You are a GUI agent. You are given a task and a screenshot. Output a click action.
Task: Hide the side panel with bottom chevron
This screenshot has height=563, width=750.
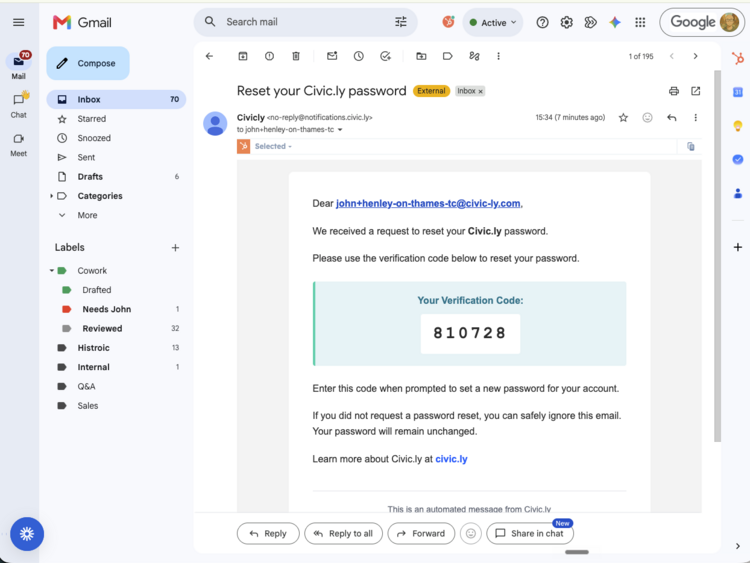[738, 546]
